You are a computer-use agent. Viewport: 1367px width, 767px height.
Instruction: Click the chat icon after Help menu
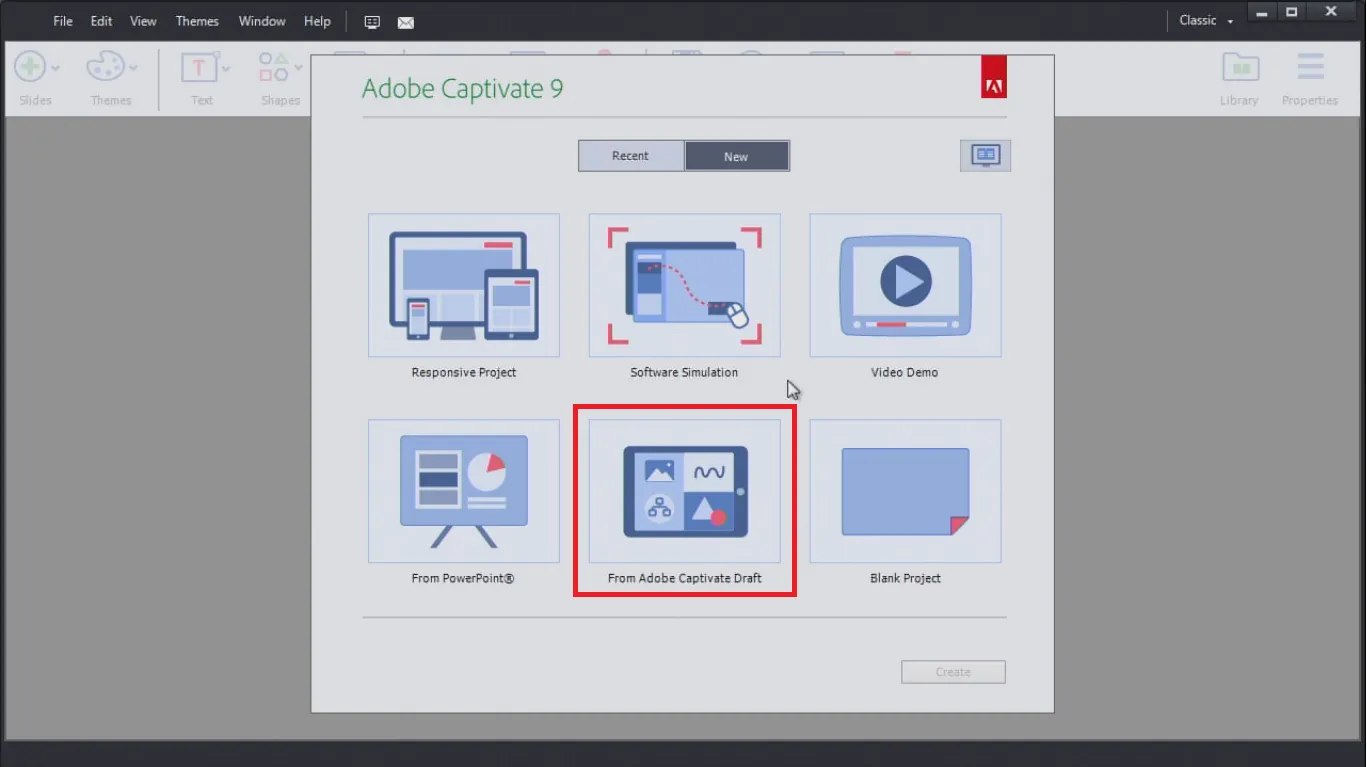(372, 22)
